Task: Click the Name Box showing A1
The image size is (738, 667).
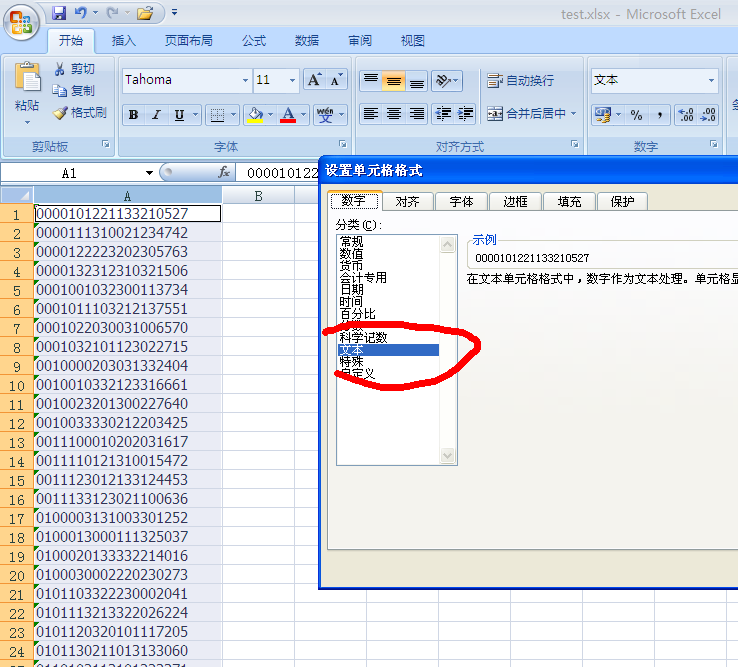Action: tap(71, 173)
